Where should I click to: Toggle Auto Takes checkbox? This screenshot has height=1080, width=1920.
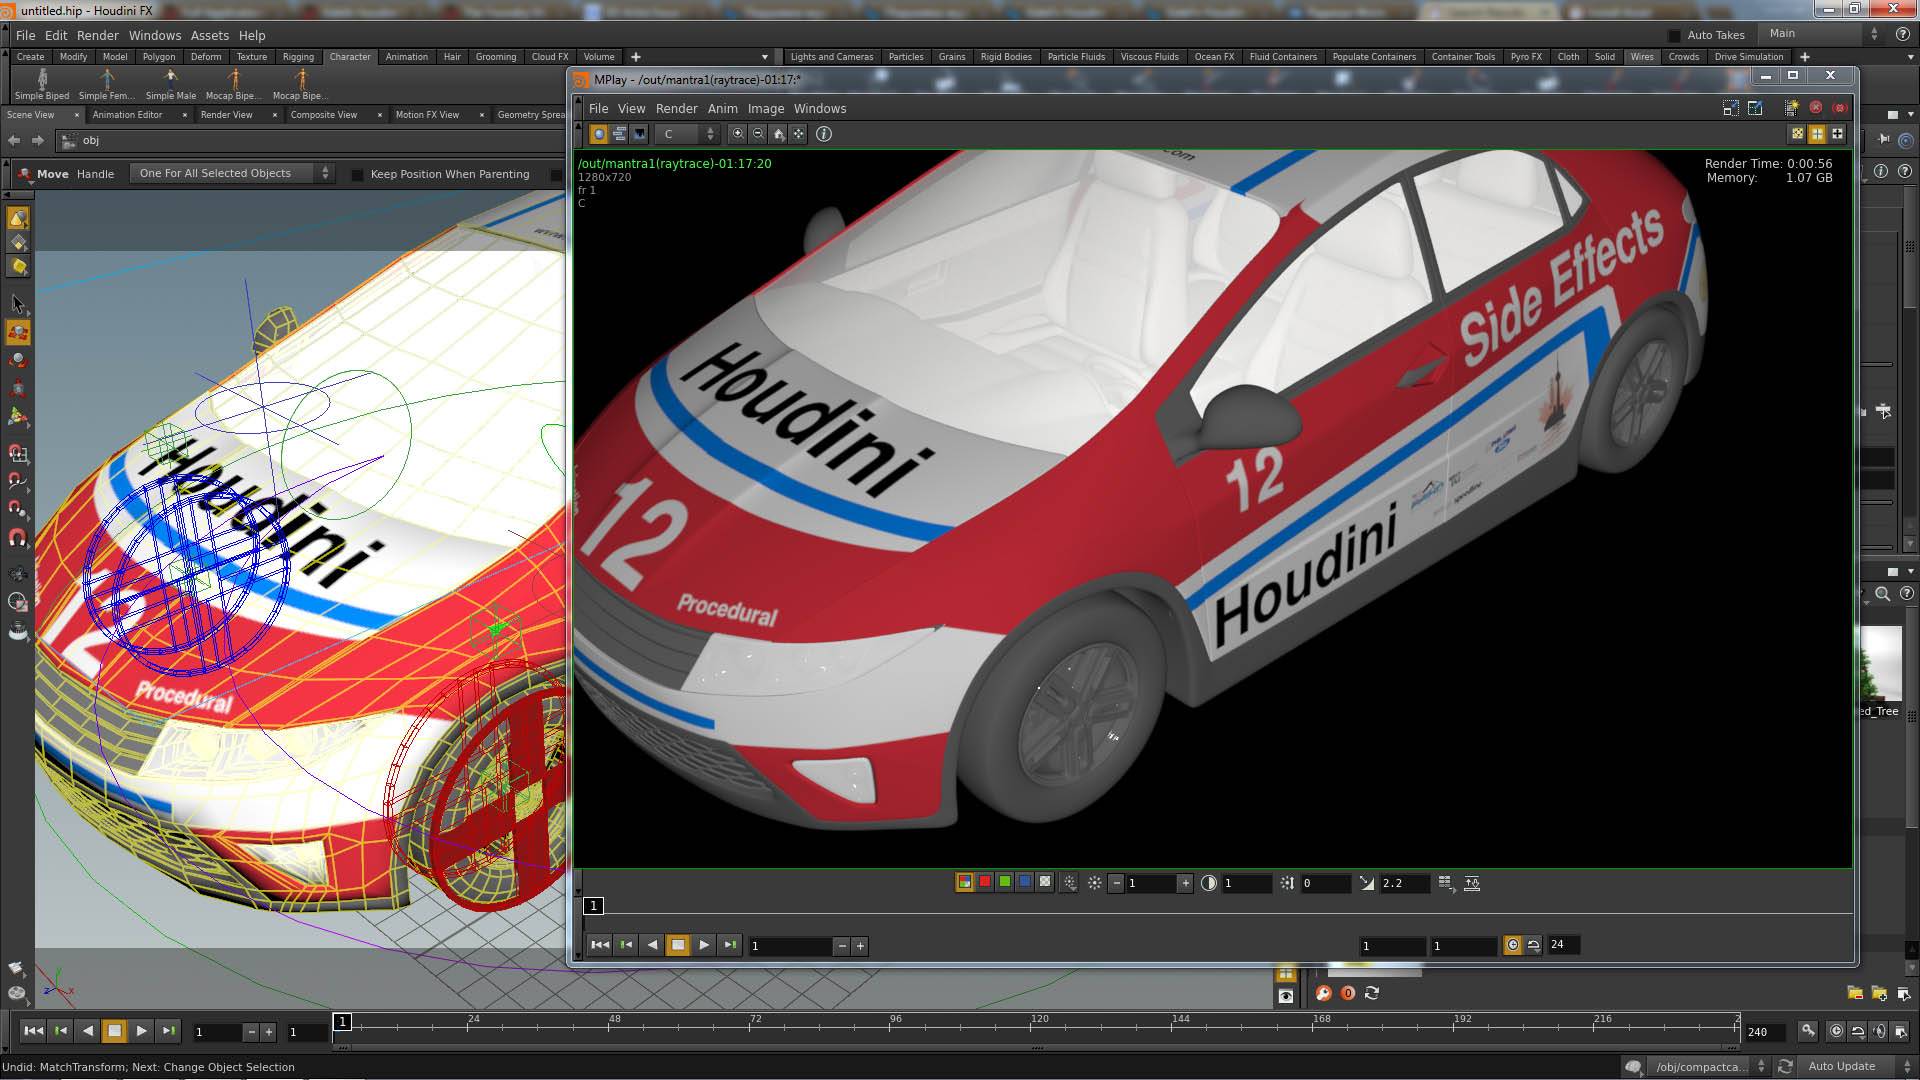(x=1674, y=35)
